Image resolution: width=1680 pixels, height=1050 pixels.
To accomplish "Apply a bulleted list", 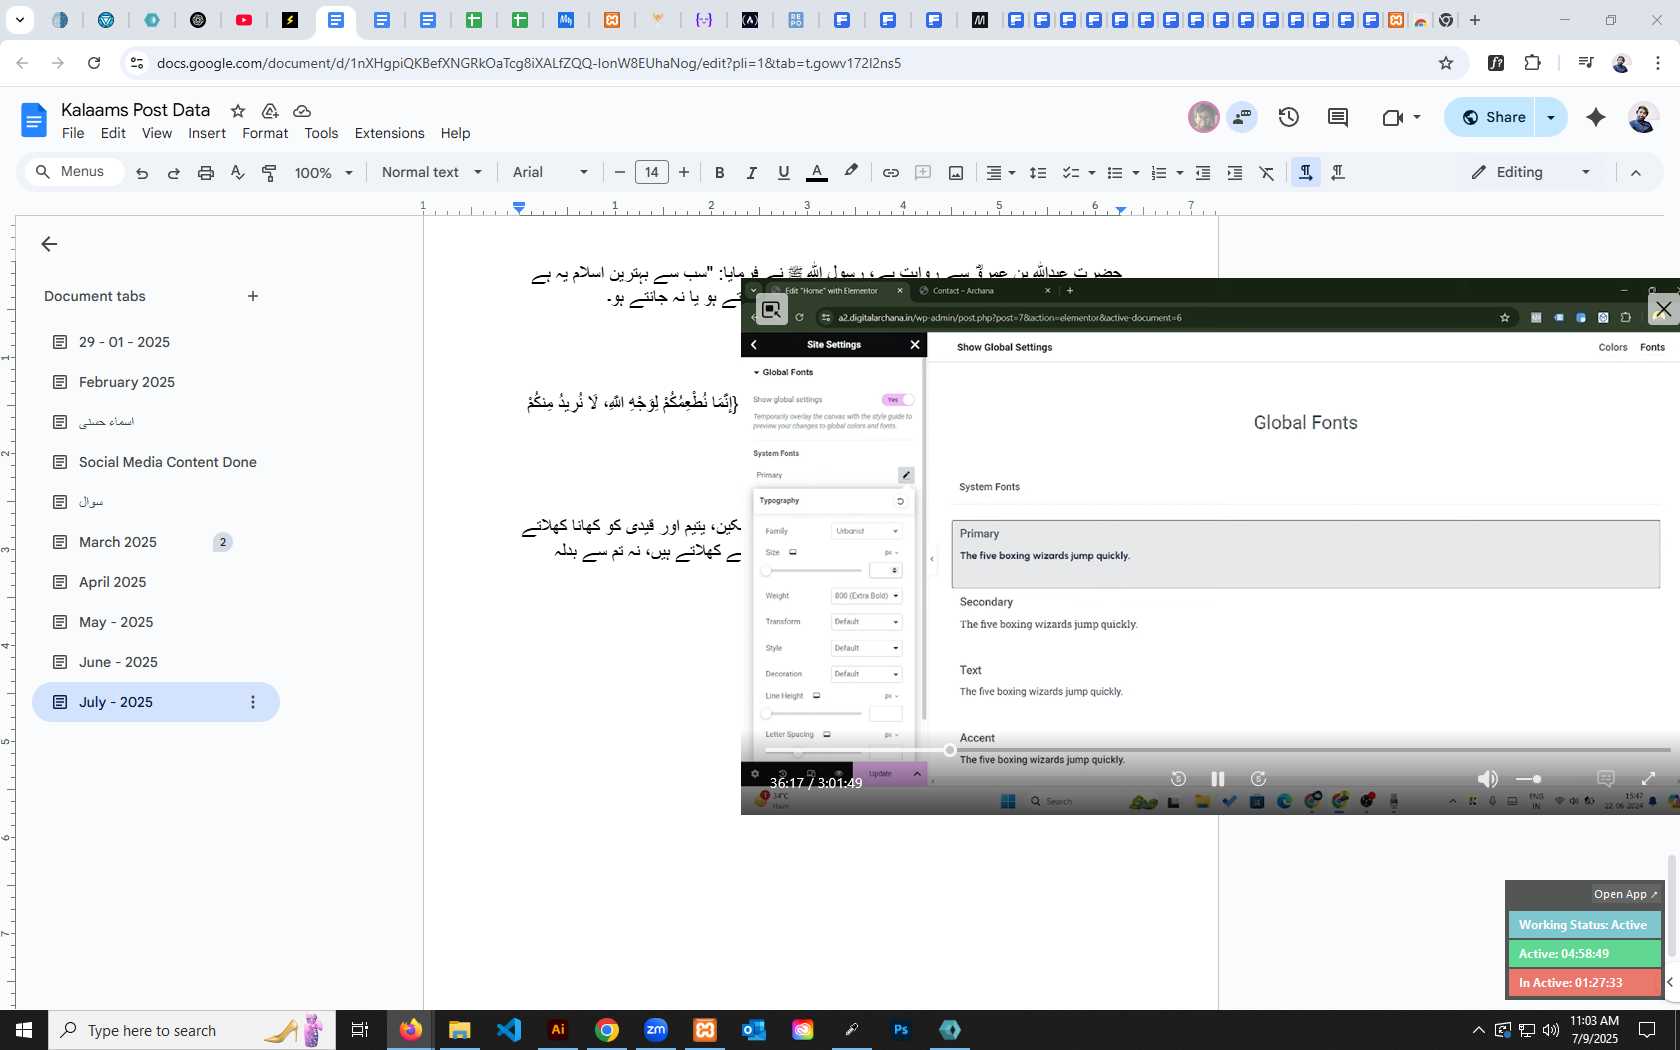I will click(1115, 173).
